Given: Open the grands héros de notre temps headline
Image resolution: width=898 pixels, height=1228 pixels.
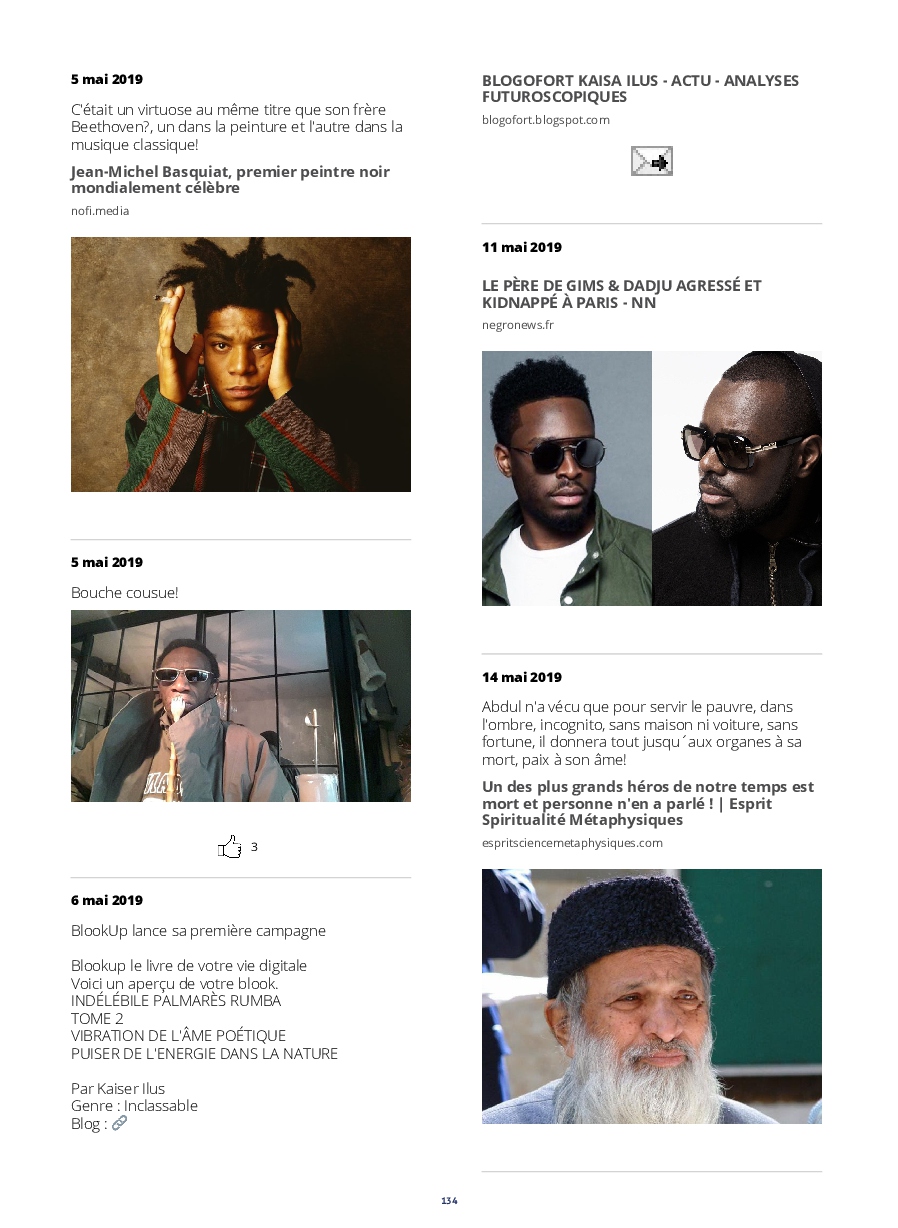Looking at the screenshot, I should point(648,803).
